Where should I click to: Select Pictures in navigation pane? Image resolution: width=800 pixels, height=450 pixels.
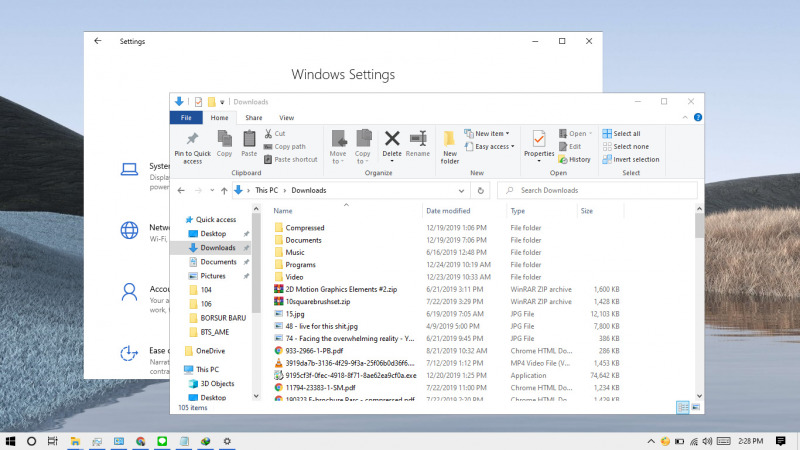point(213,276)
